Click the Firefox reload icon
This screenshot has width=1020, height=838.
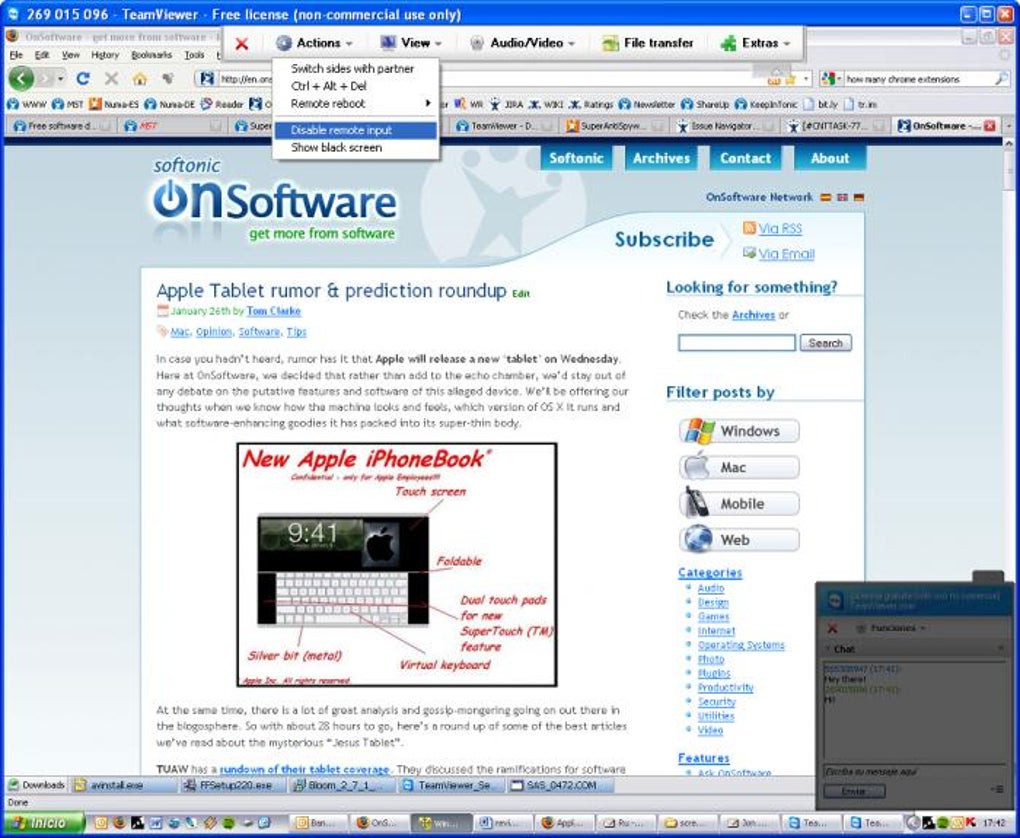pyautogui.click(x=83, y=79)
